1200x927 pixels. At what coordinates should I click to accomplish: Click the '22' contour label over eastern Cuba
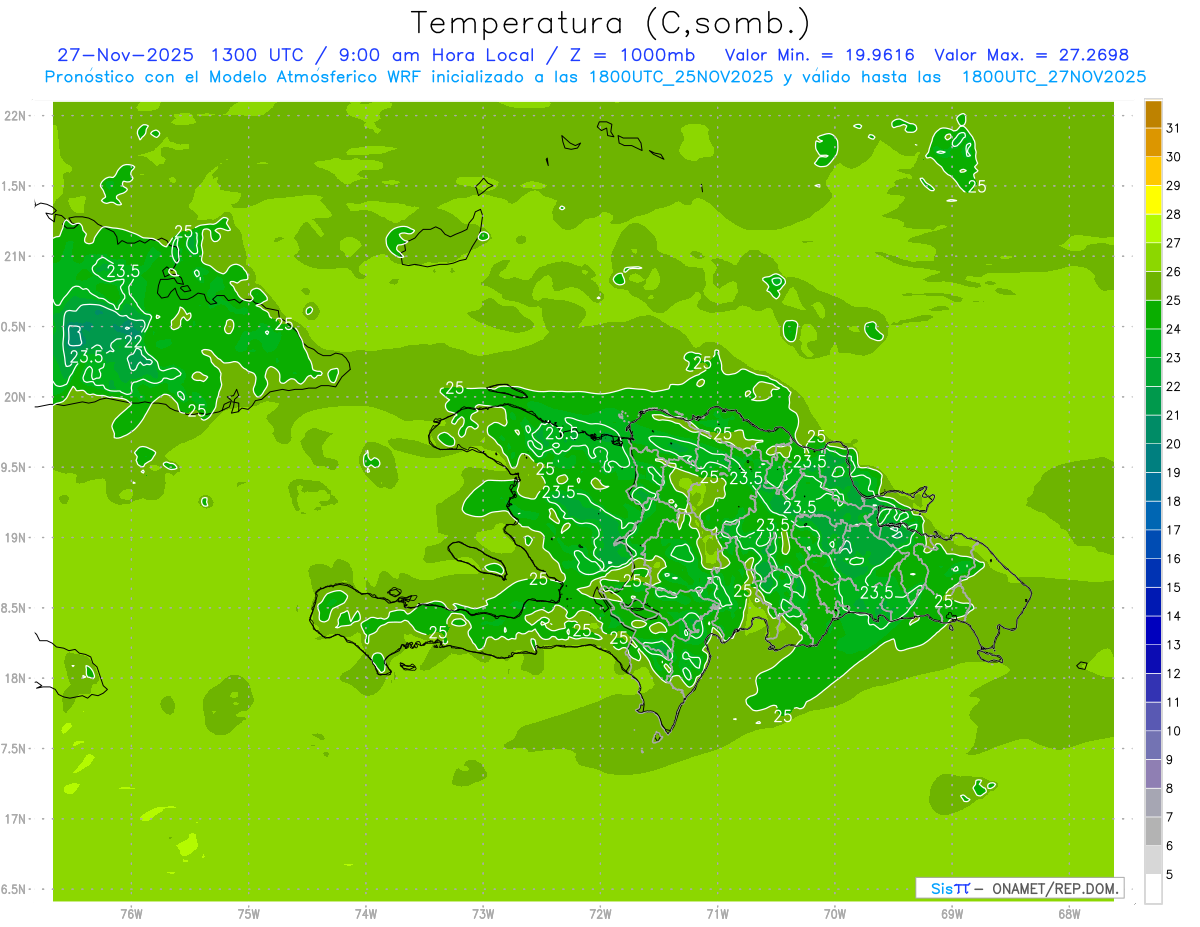tap(132, 342)
